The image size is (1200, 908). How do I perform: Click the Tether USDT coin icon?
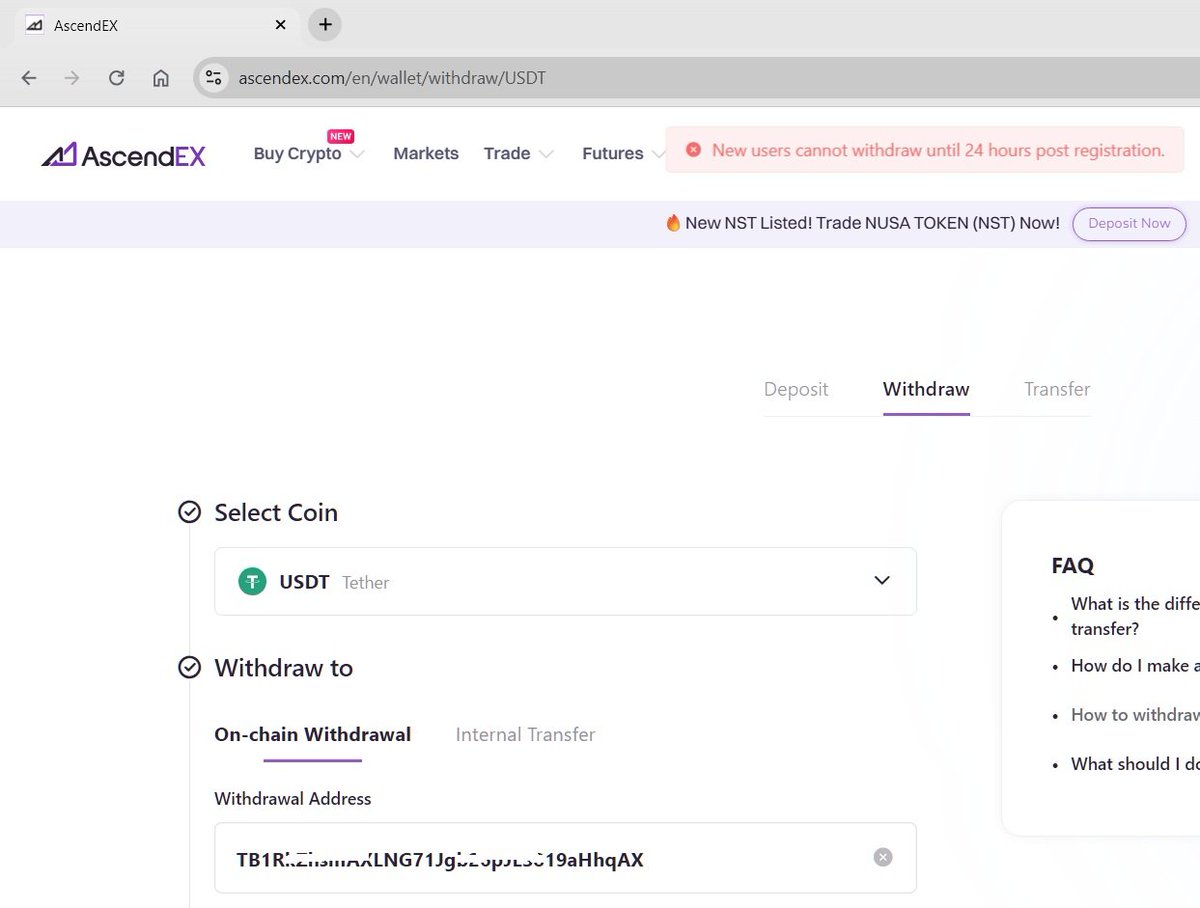point(252,581)
